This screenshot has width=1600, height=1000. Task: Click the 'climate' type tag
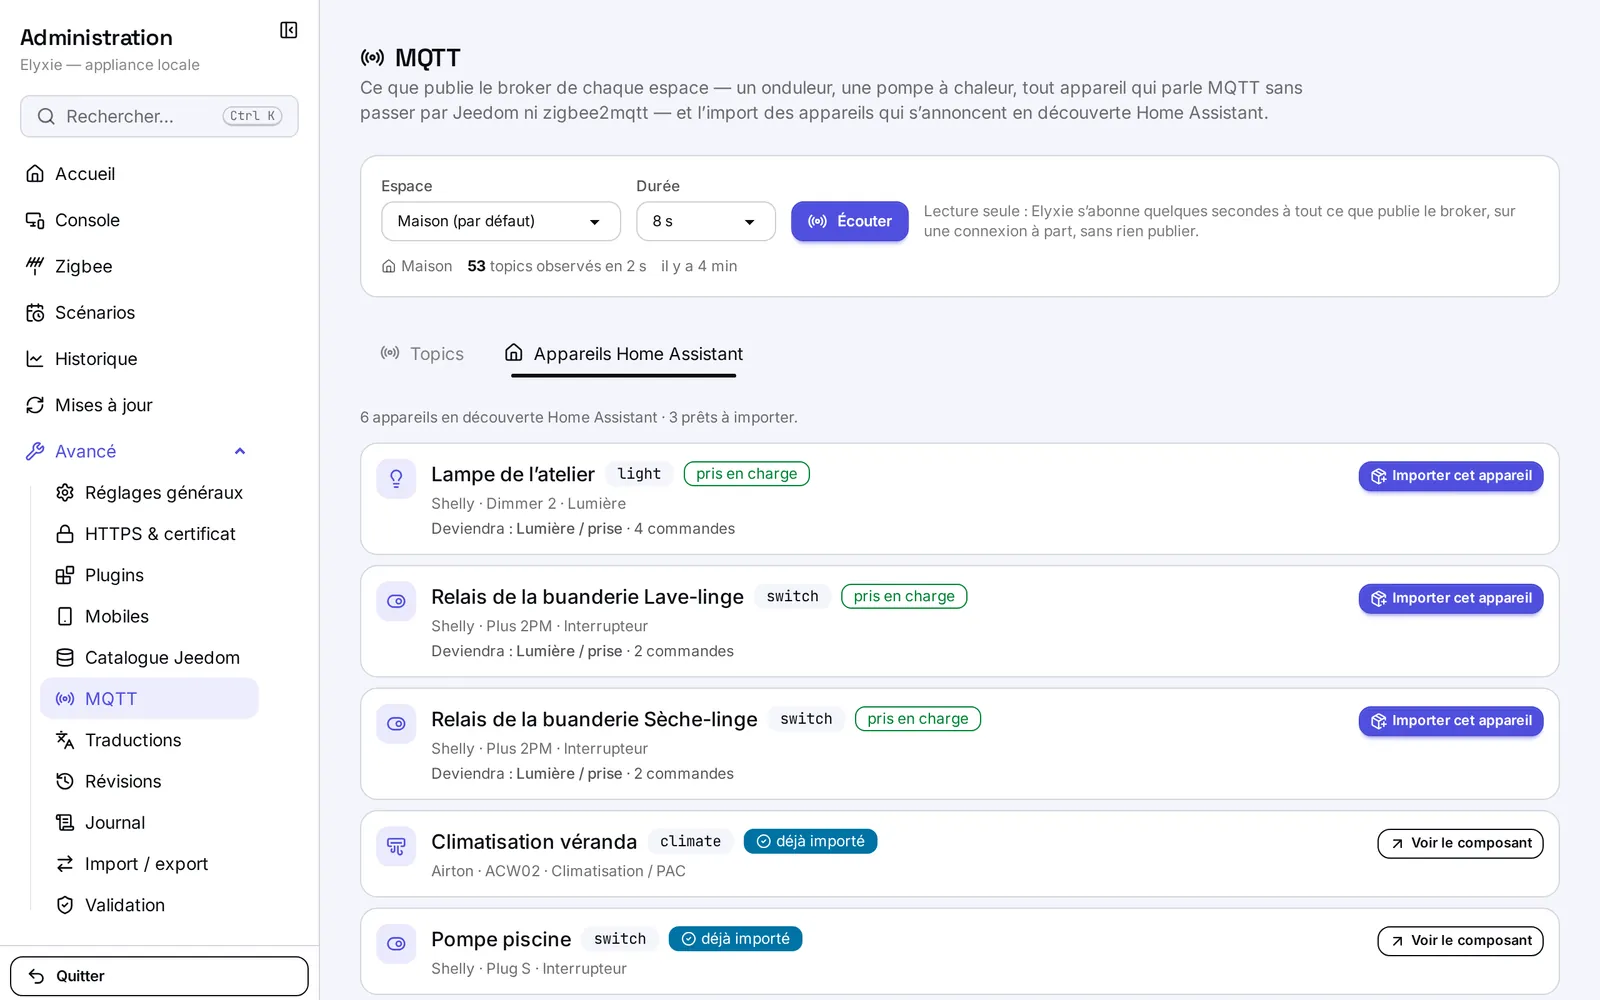click(690, 841)
